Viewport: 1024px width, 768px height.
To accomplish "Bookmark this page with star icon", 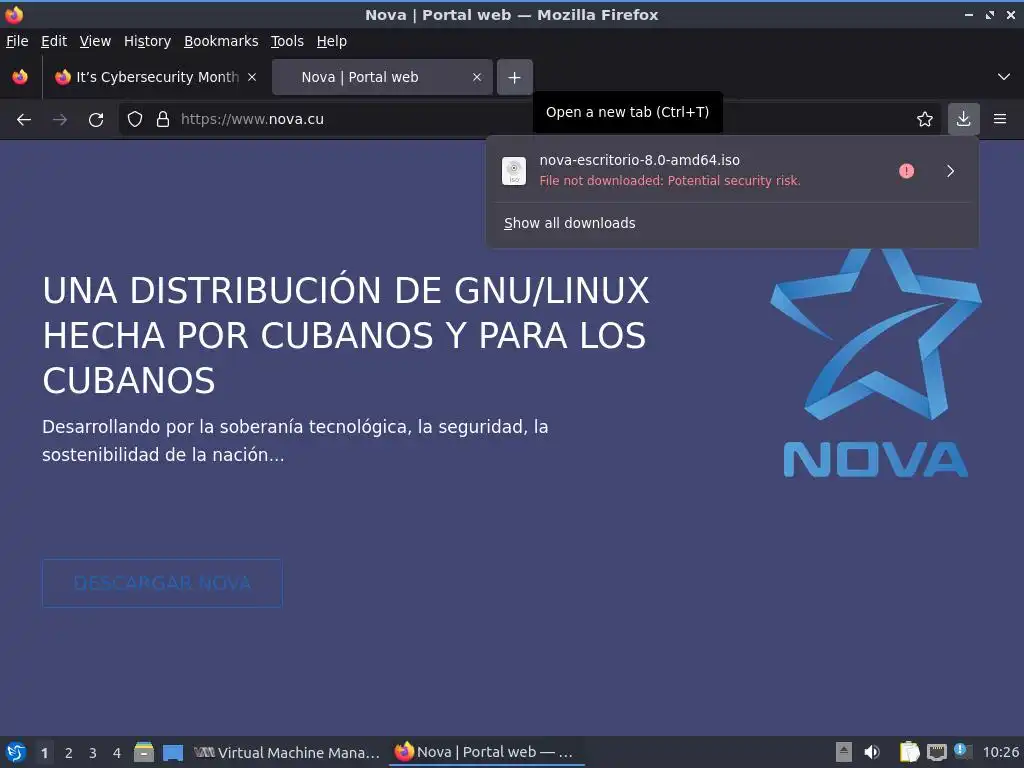I will click(925, 120).
